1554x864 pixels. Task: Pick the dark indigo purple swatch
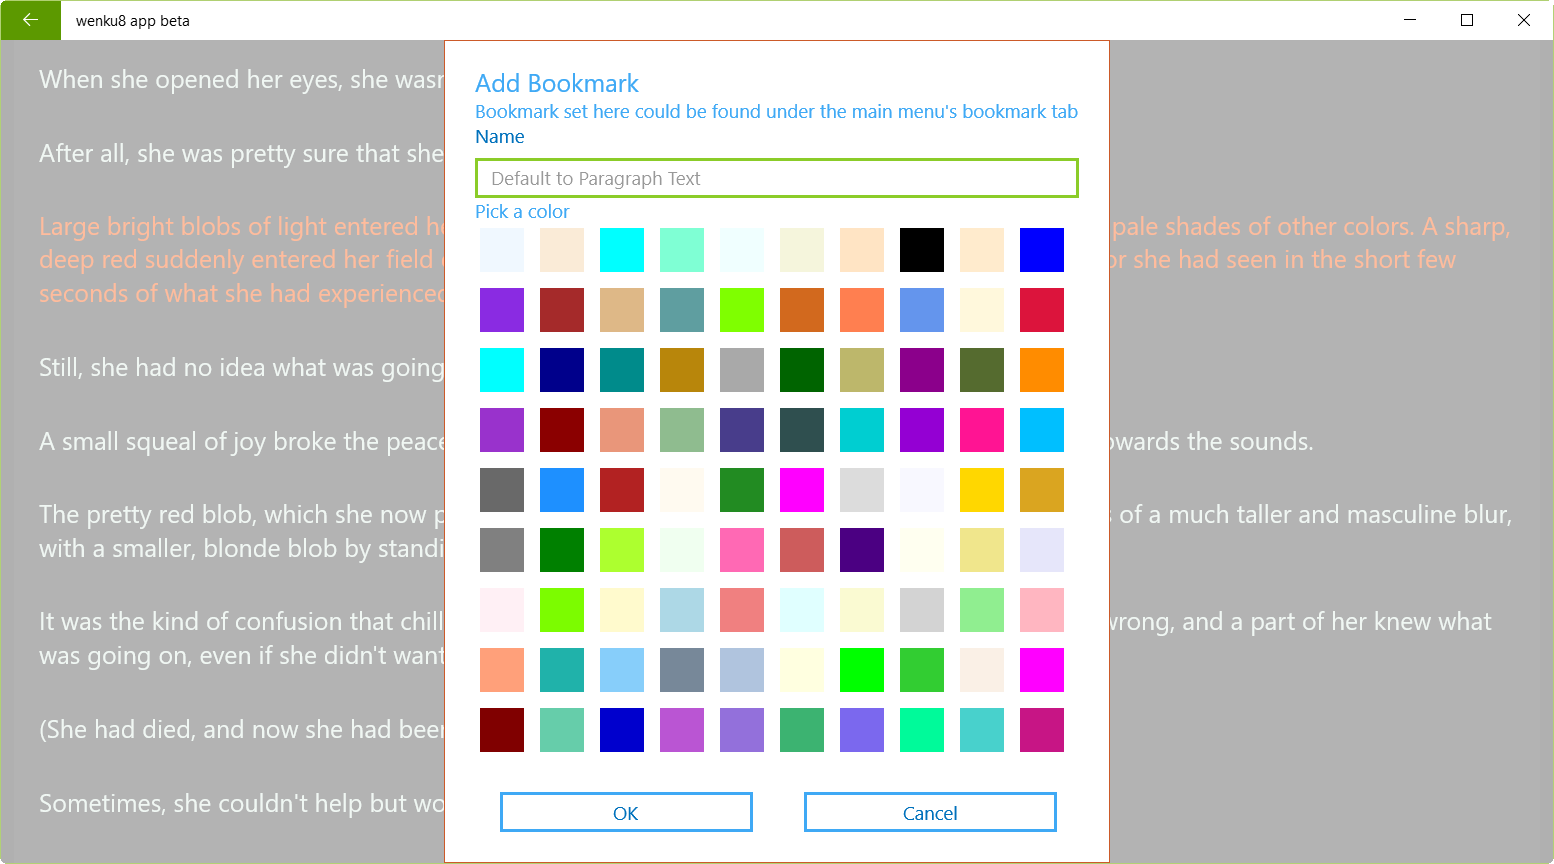[x=861, y=550]
